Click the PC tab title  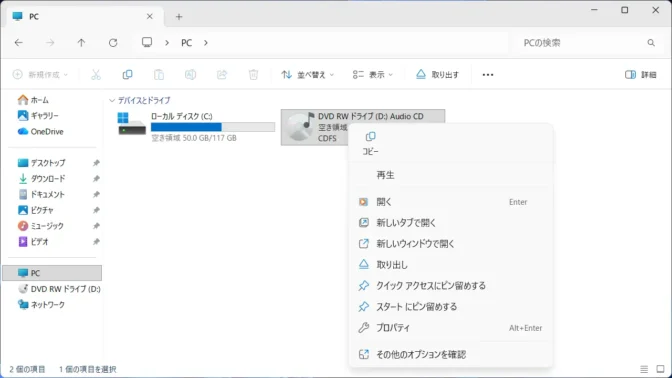coord(34,17)
